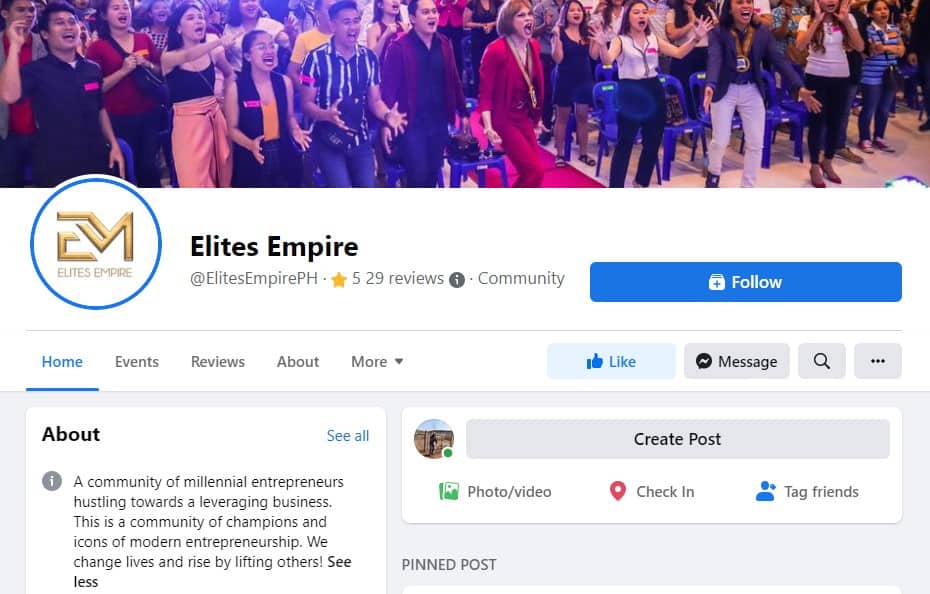This screenshot has width=930, height=594.
Task: Choose the Check In location pin
Action: (617, 491)
